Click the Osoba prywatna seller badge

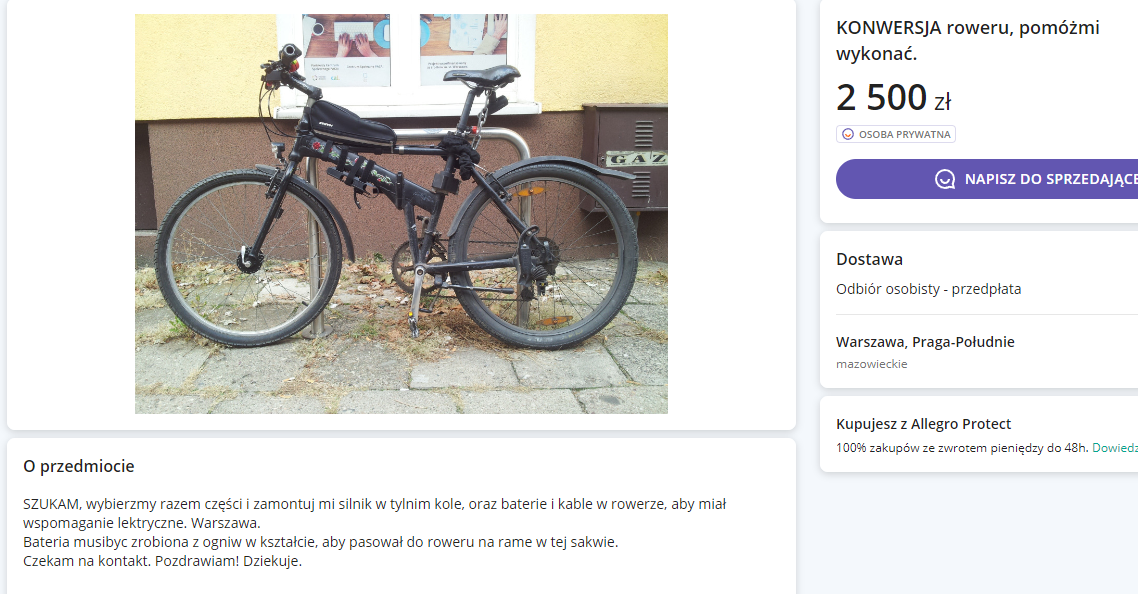(896, 134)
